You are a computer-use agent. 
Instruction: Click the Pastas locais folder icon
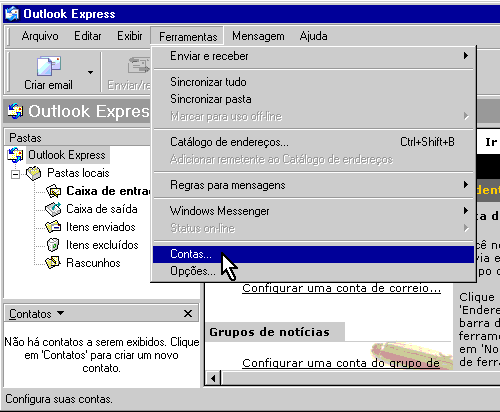pyautogui.click(x=34, y=173)
